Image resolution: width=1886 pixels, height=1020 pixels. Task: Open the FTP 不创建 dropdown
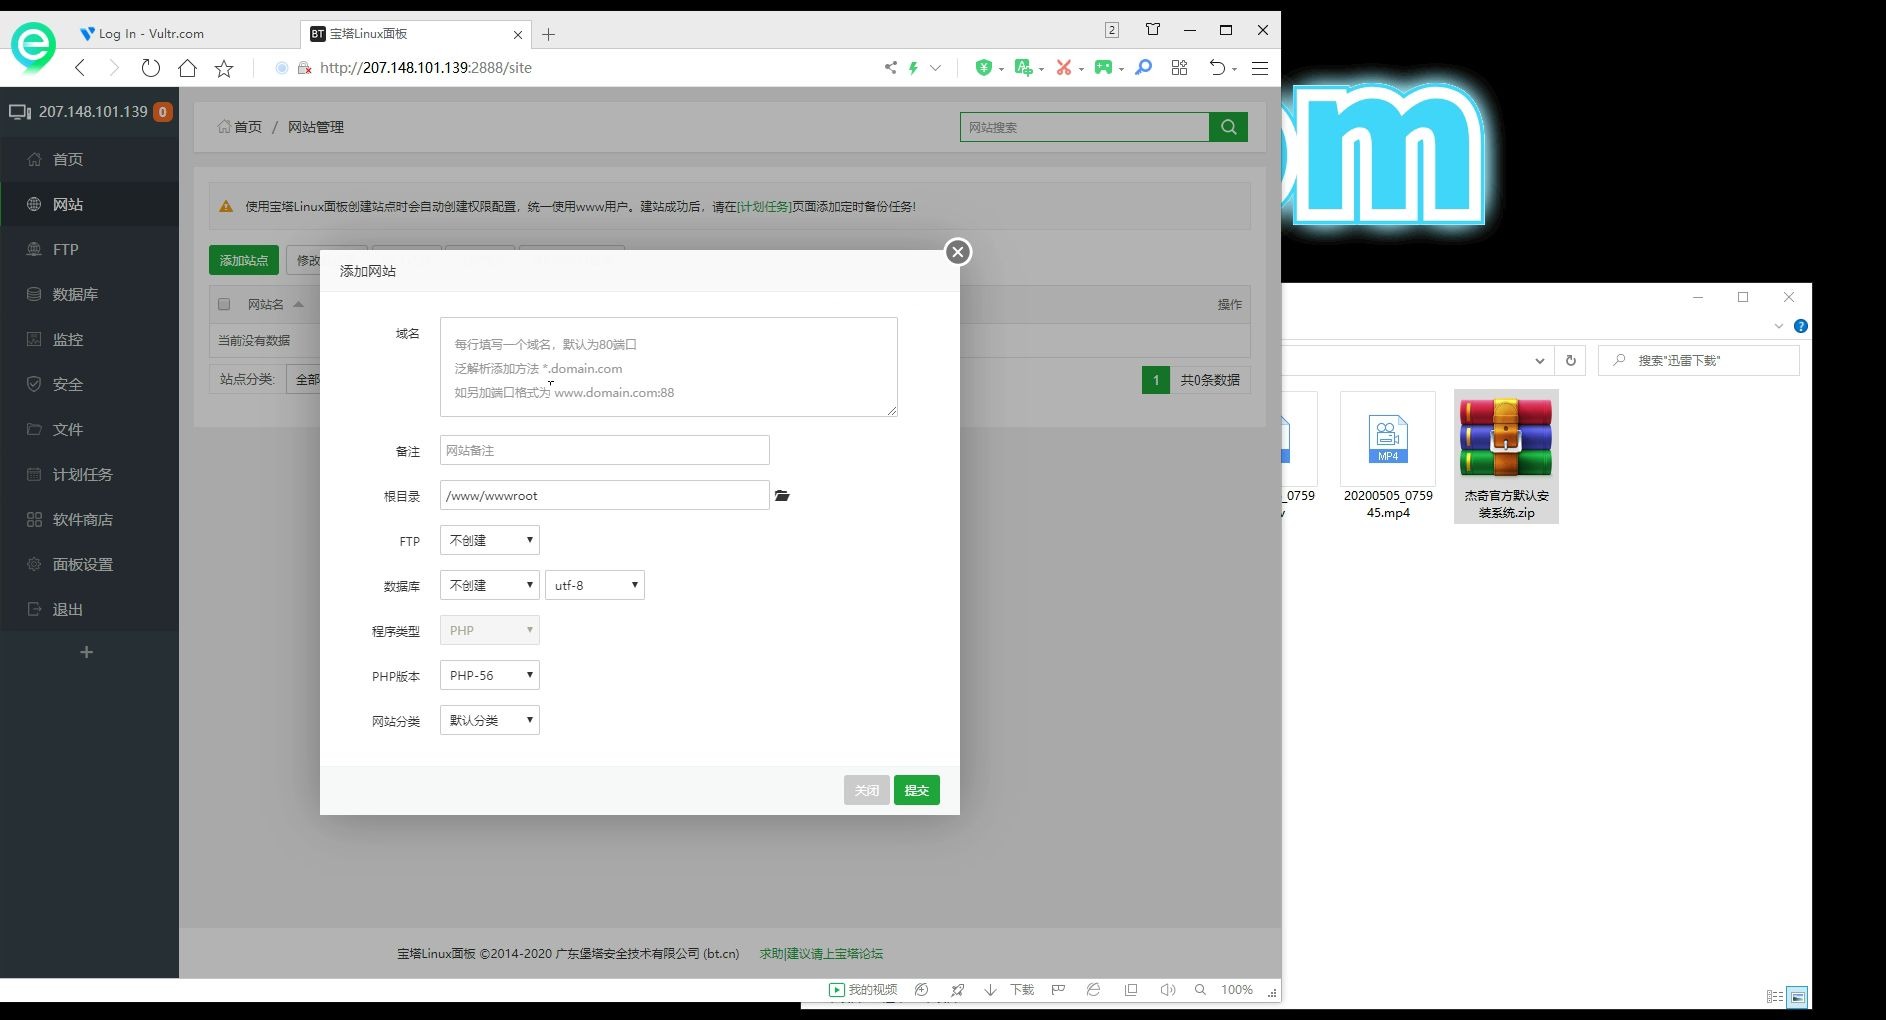coord(490,540)
